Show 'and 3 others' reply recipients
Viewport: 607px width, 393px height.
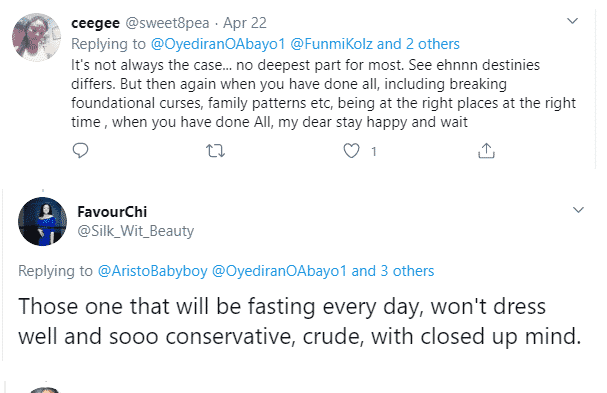click(x=393, y=271)
